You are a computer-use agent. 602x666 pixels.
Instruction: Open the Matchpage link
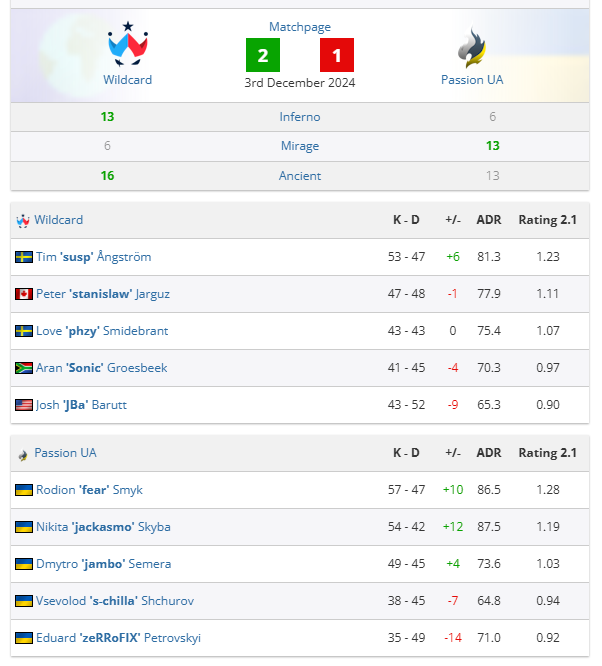300,27
